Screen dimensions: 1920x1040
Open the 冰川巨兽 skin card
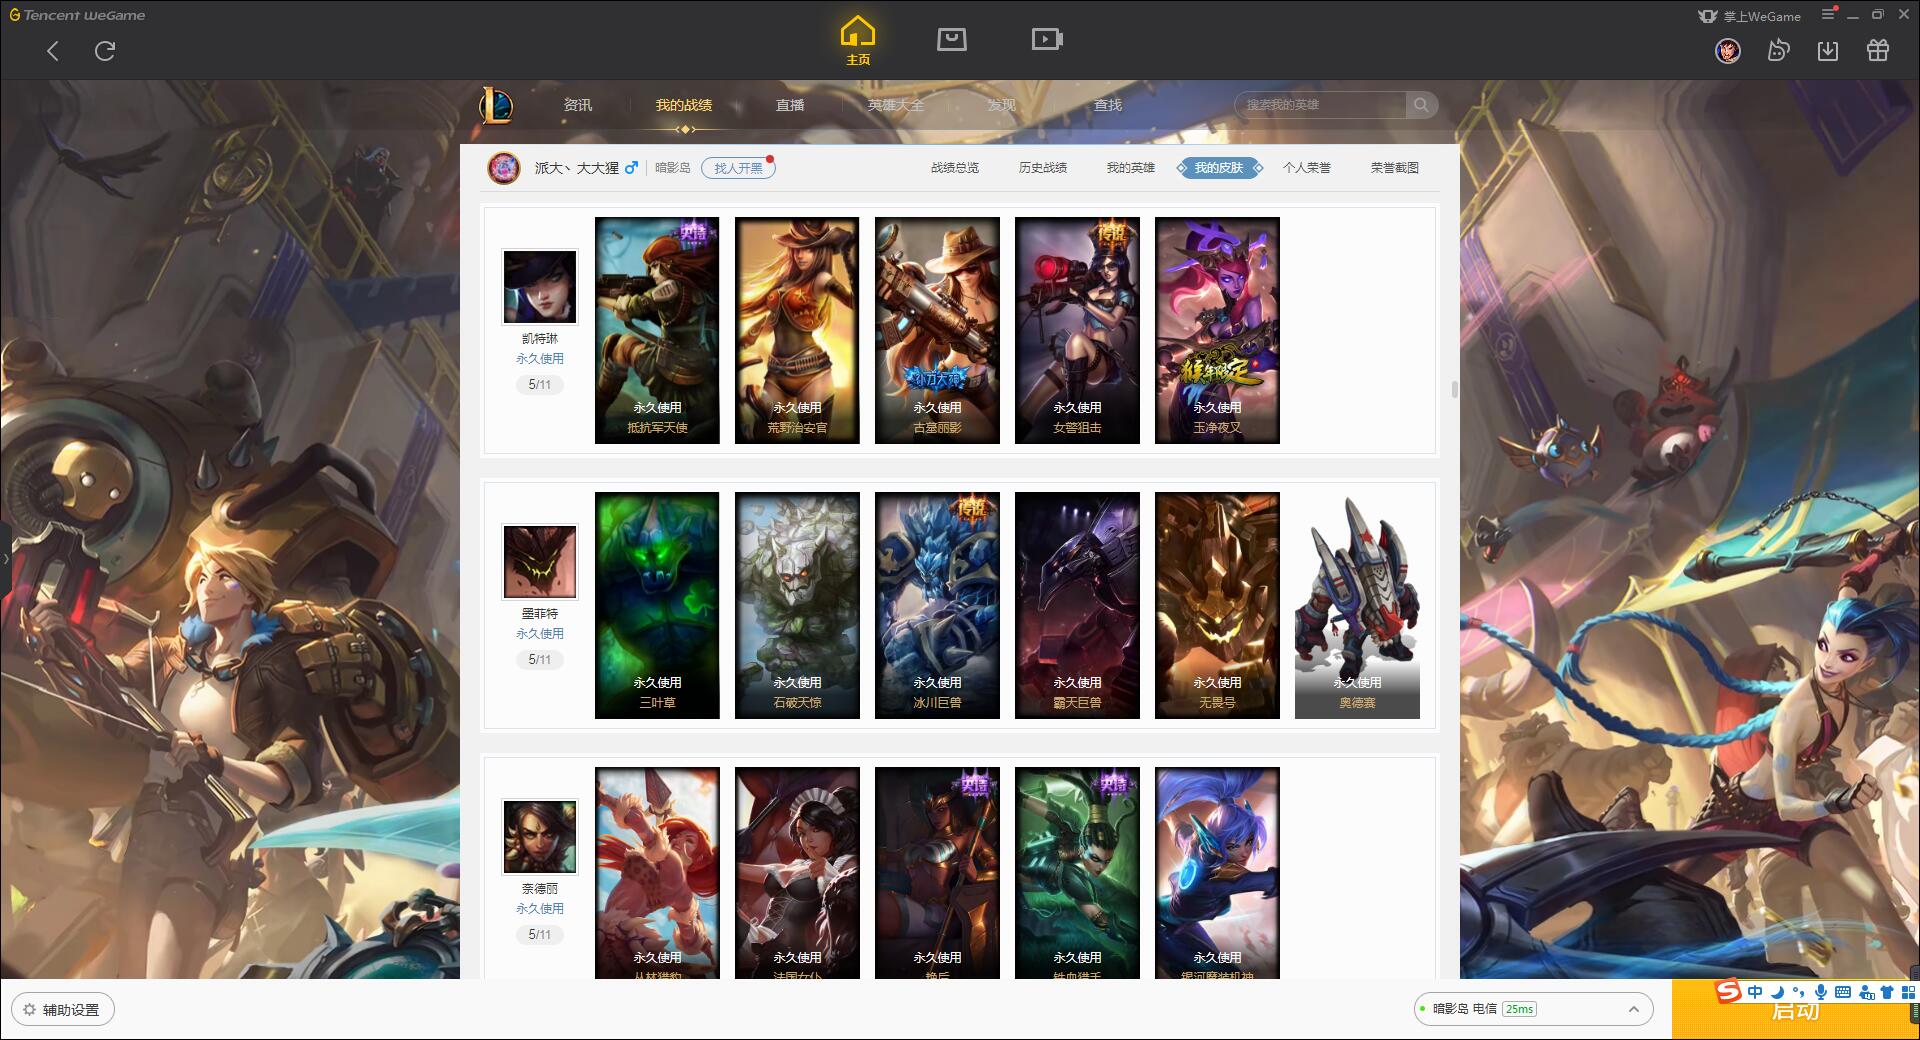937,605
